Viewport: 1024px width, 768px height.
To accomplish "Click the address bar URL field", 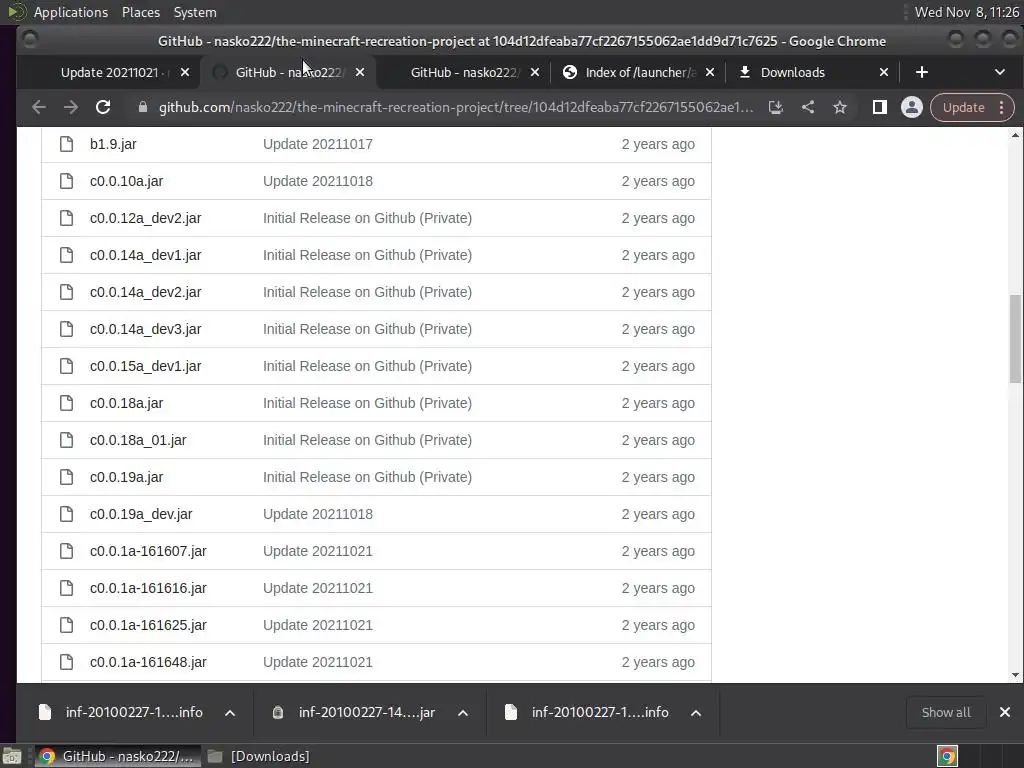I will (x=456, y=107).
